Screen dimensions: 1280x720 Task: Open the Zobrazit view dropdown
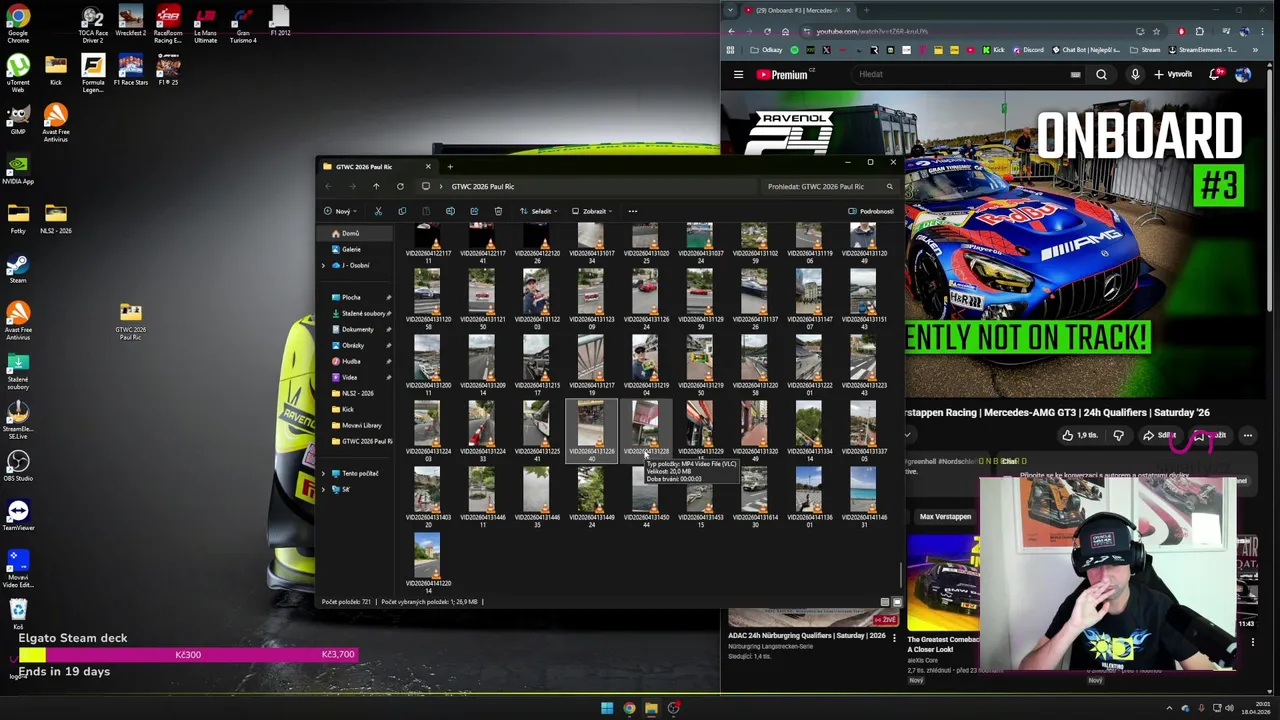[591, 211]
